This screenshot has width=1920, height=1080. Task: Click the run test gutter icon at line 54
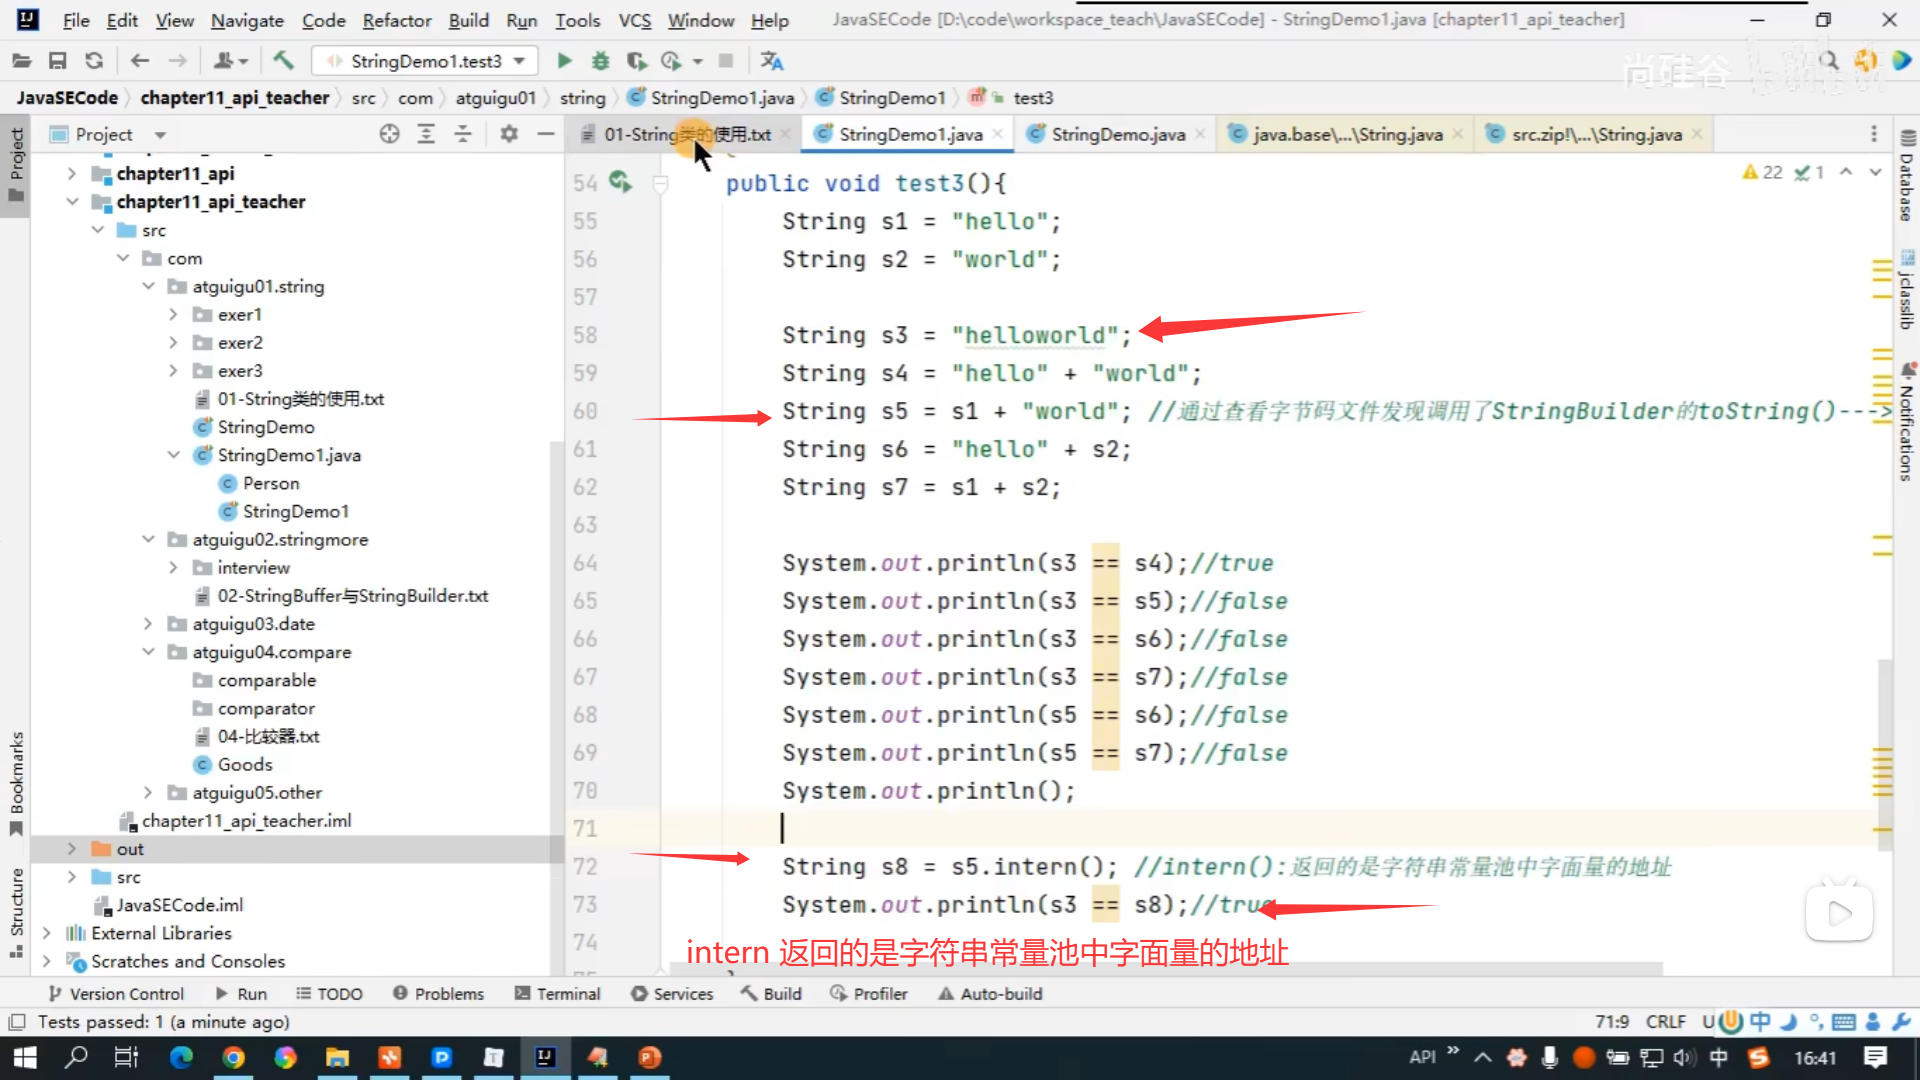pos(620,182)
